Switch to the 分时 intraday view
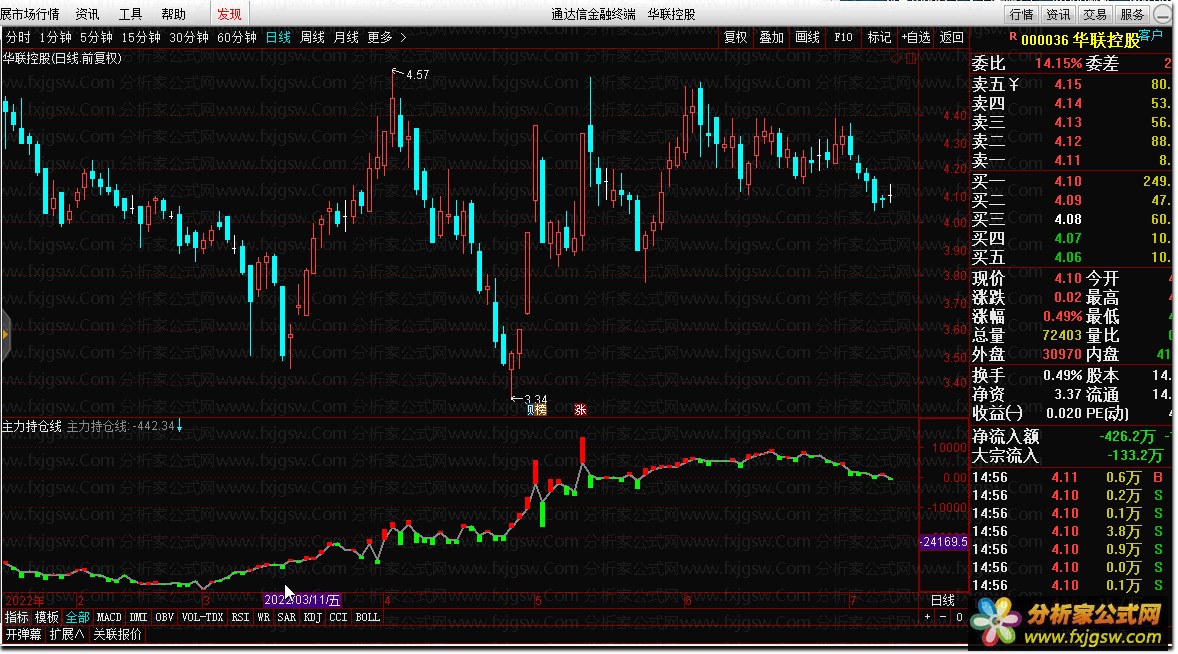The image size is (1178, 654). click(x=18, y=37)
